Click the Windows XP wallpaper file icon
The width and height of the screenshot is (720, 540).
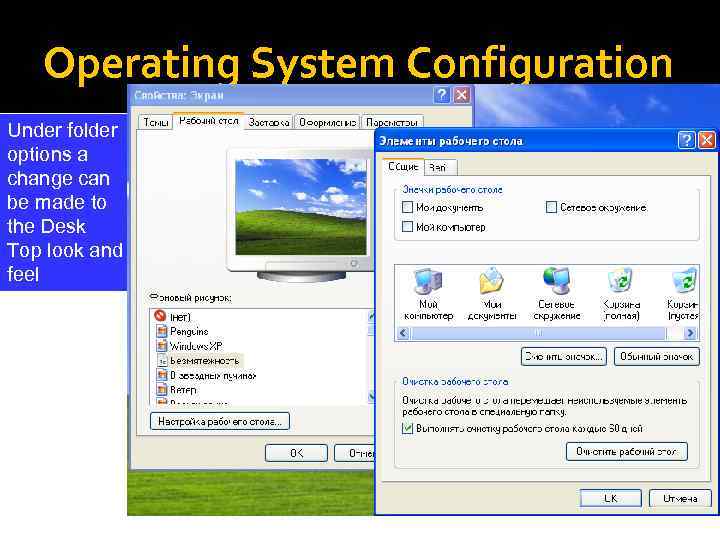161,345
